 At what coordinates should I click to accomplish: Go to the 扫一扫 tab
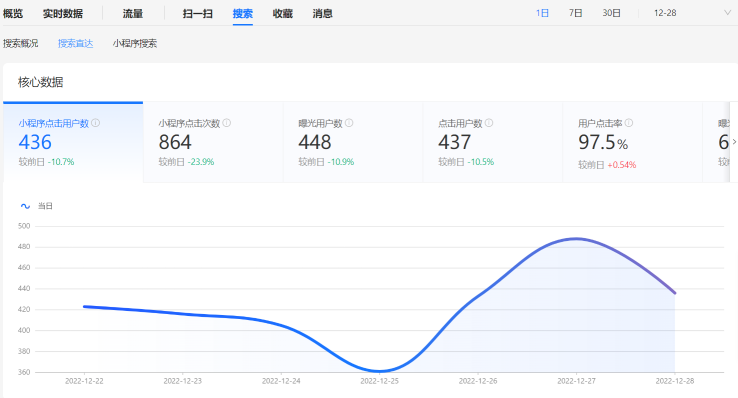pos(198,14)
